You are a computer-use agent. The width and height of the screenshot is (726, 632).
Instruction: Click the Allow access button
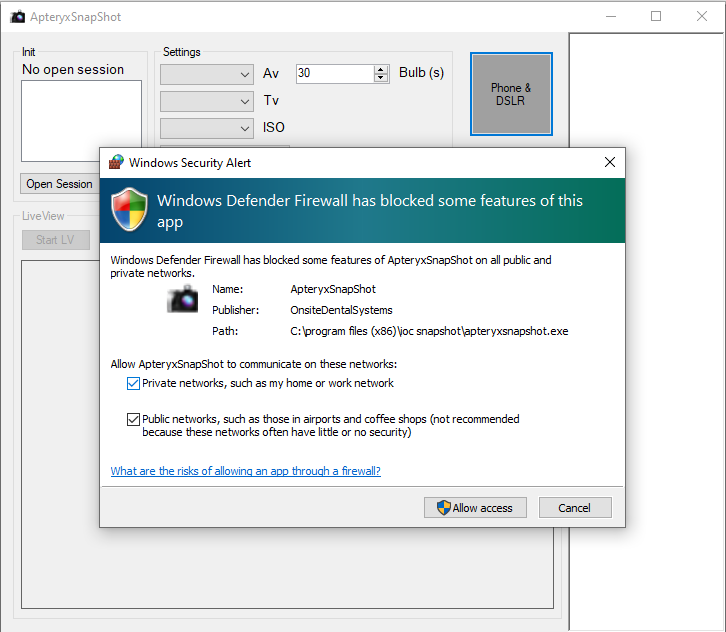point(475,508)
